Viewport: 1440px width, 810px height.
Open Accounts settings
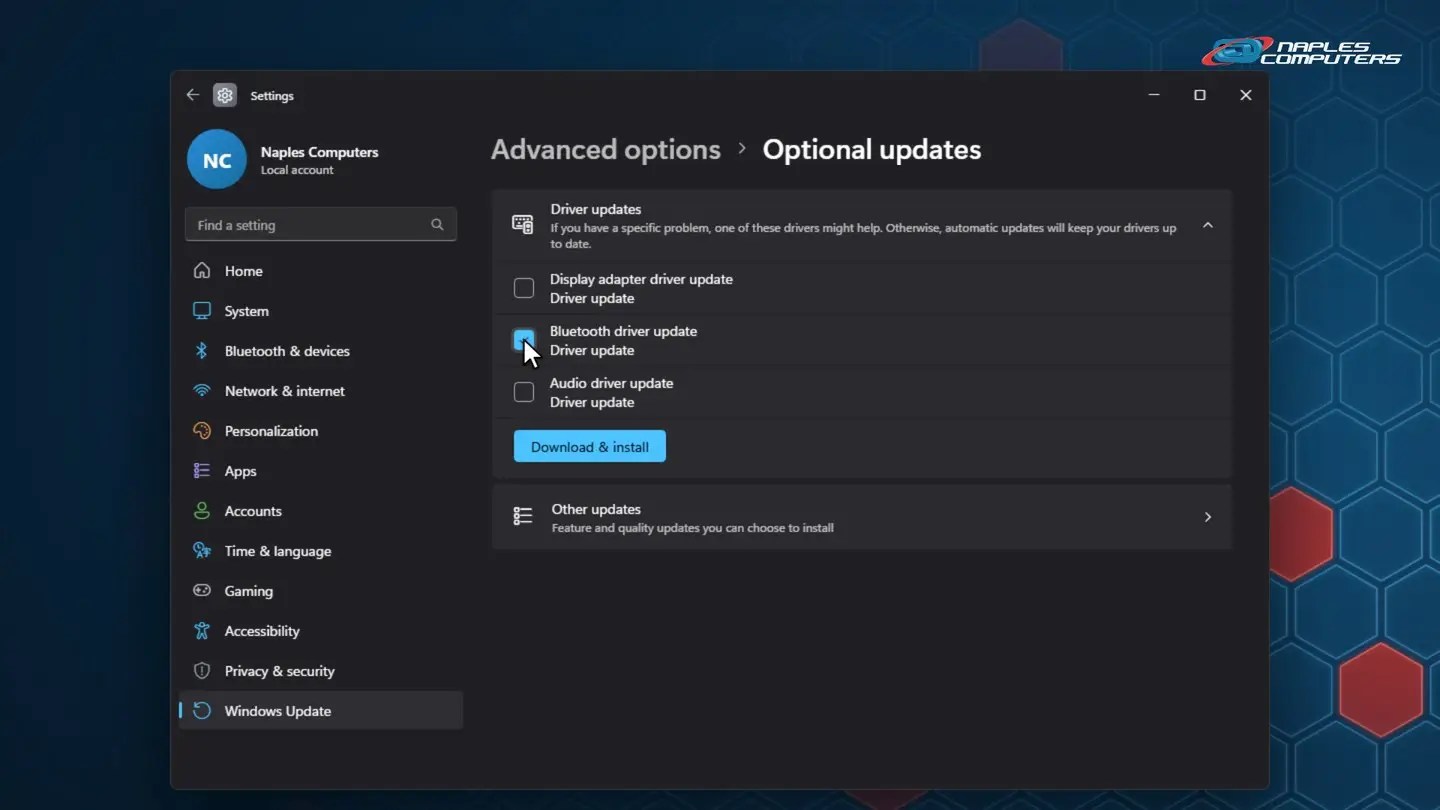click(321, 511)
